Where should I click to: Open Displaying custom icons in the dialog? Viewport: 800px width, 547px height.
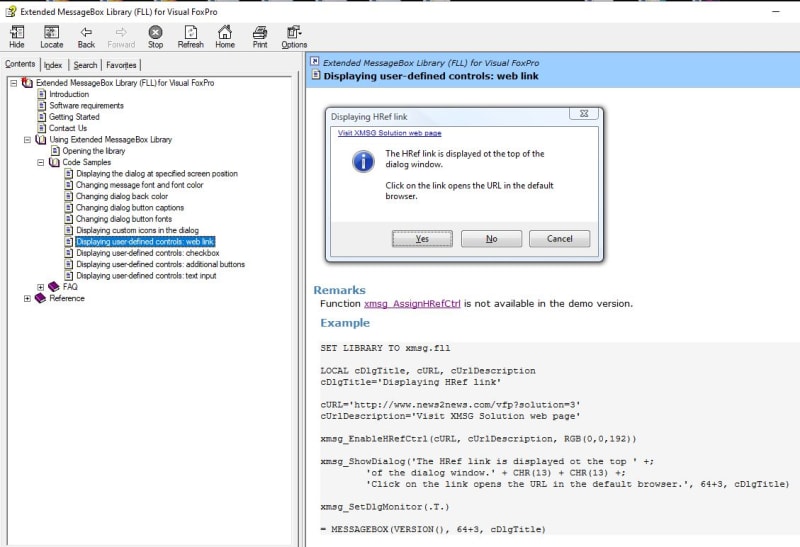(137, 230)
